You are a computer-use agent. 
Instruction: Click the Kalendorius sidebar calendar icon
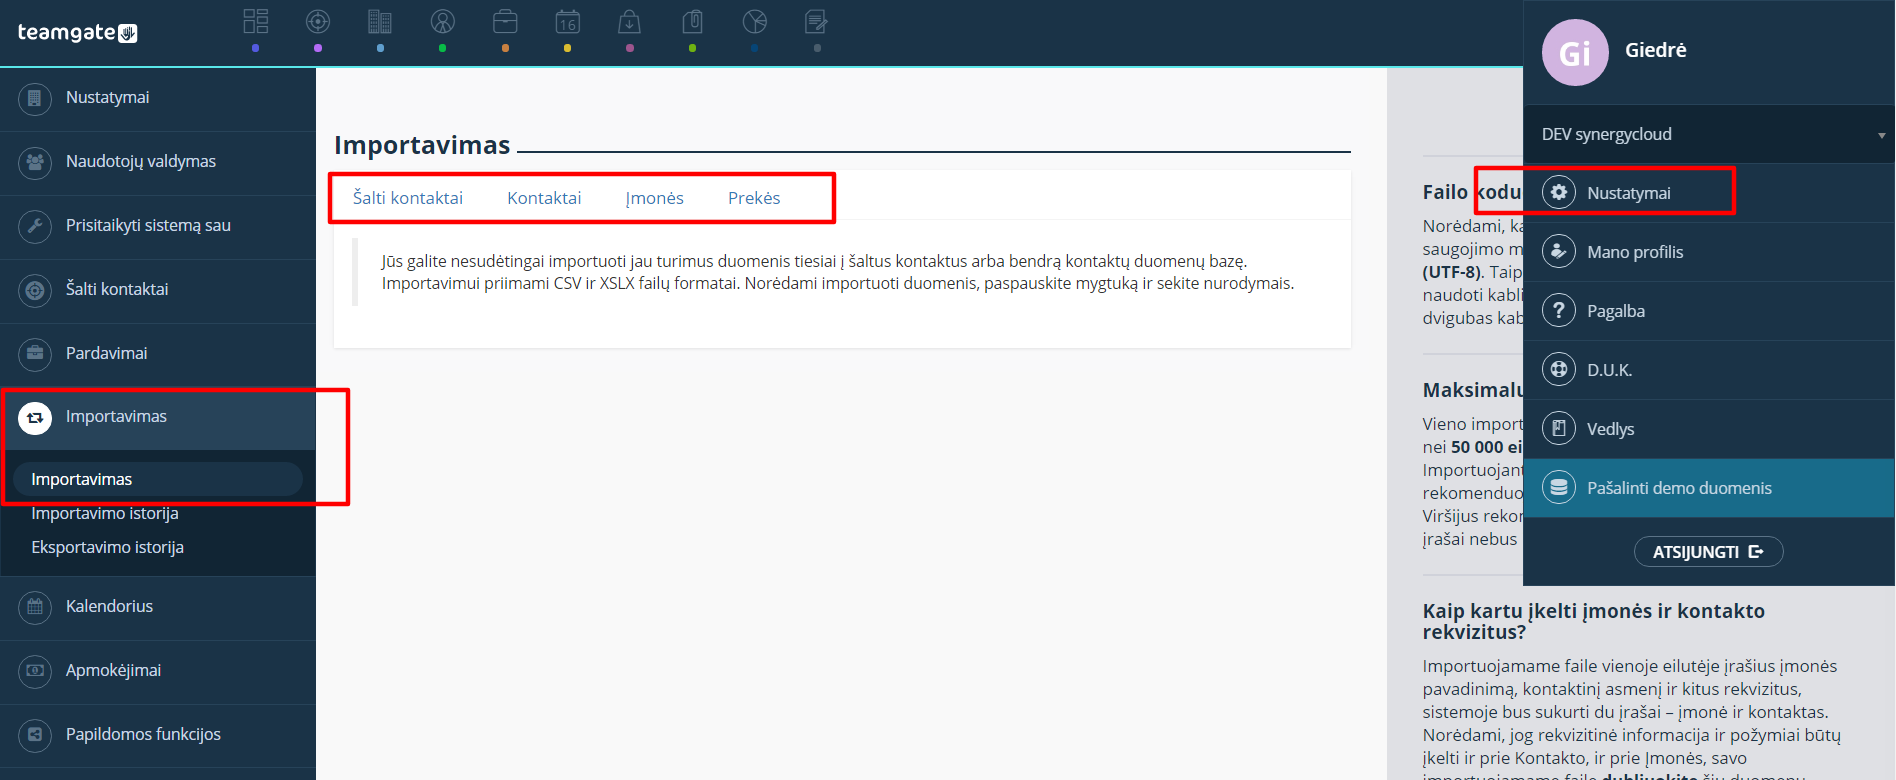[35, 607]
